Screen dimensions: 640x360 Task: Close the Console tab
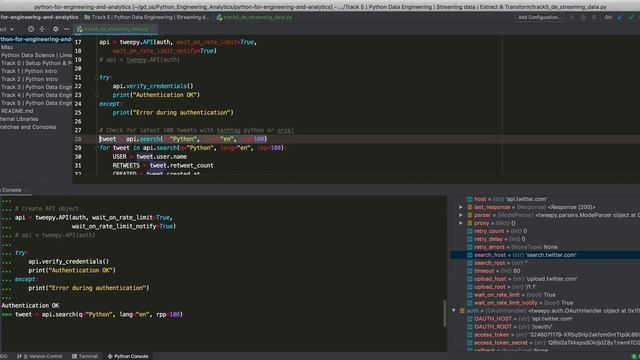point(26,190)
